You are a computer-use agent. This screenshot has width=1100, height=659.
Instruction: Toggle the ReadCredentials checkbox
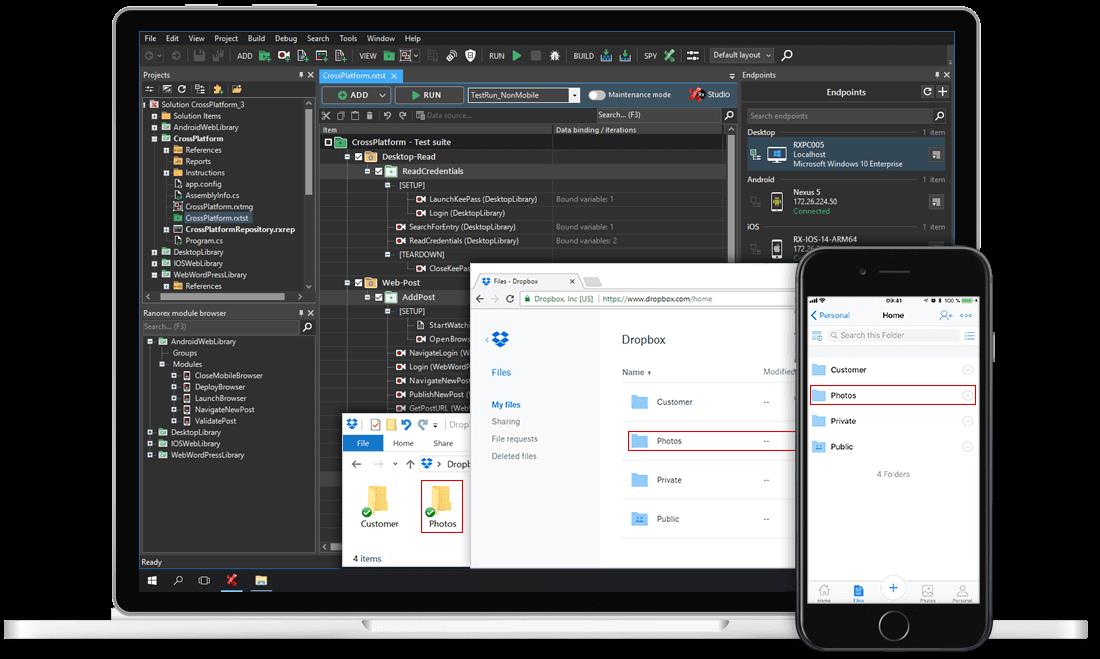[x=379, y=171]
